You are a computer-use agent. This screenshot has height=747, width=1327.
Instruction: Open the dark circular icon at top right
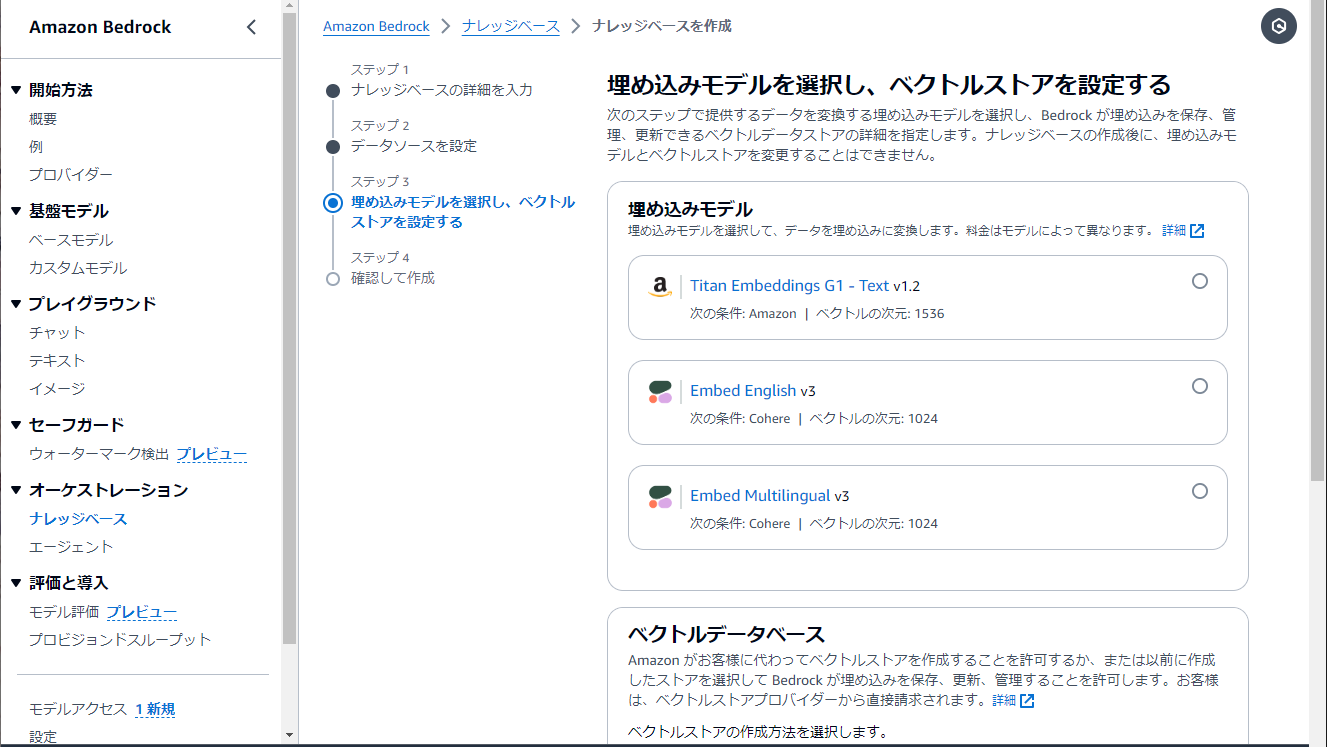(1278, 26)
